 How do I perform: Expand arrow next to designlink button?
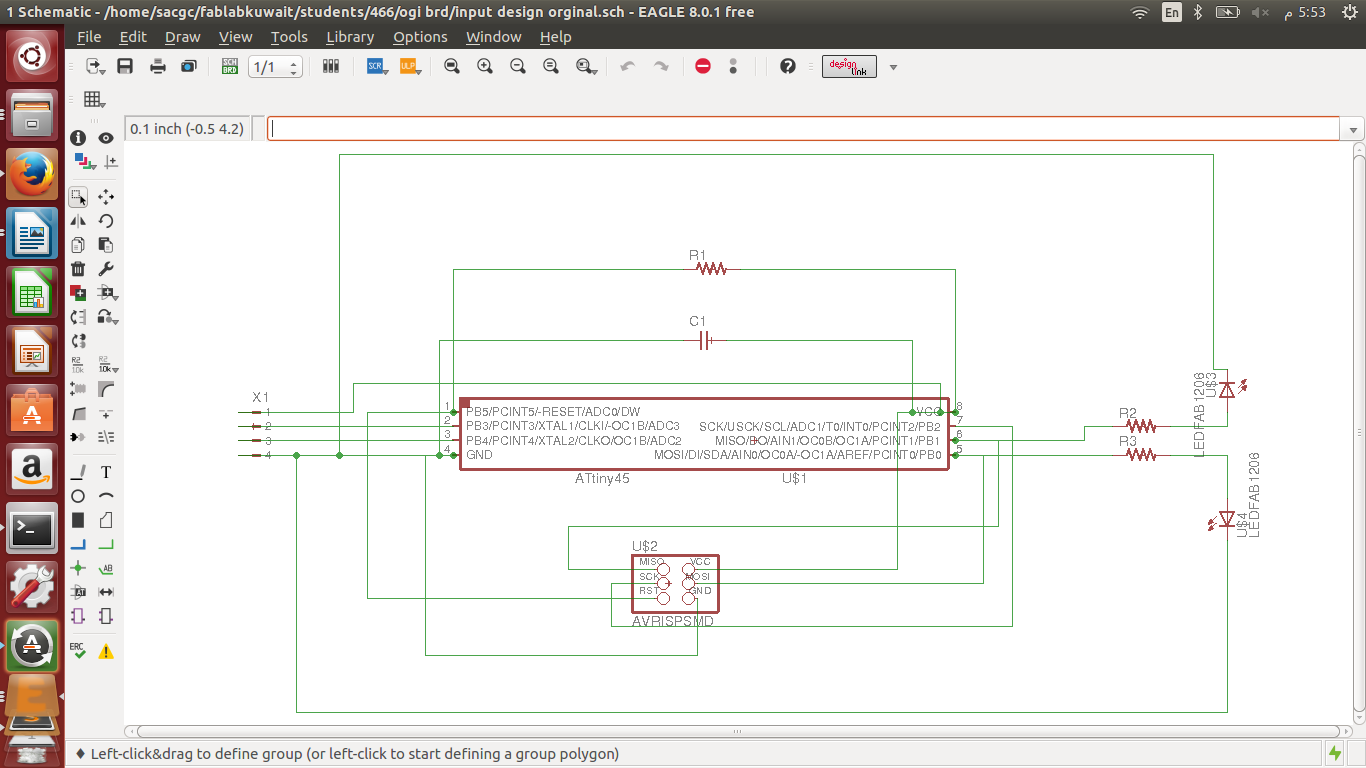point(893,67)
